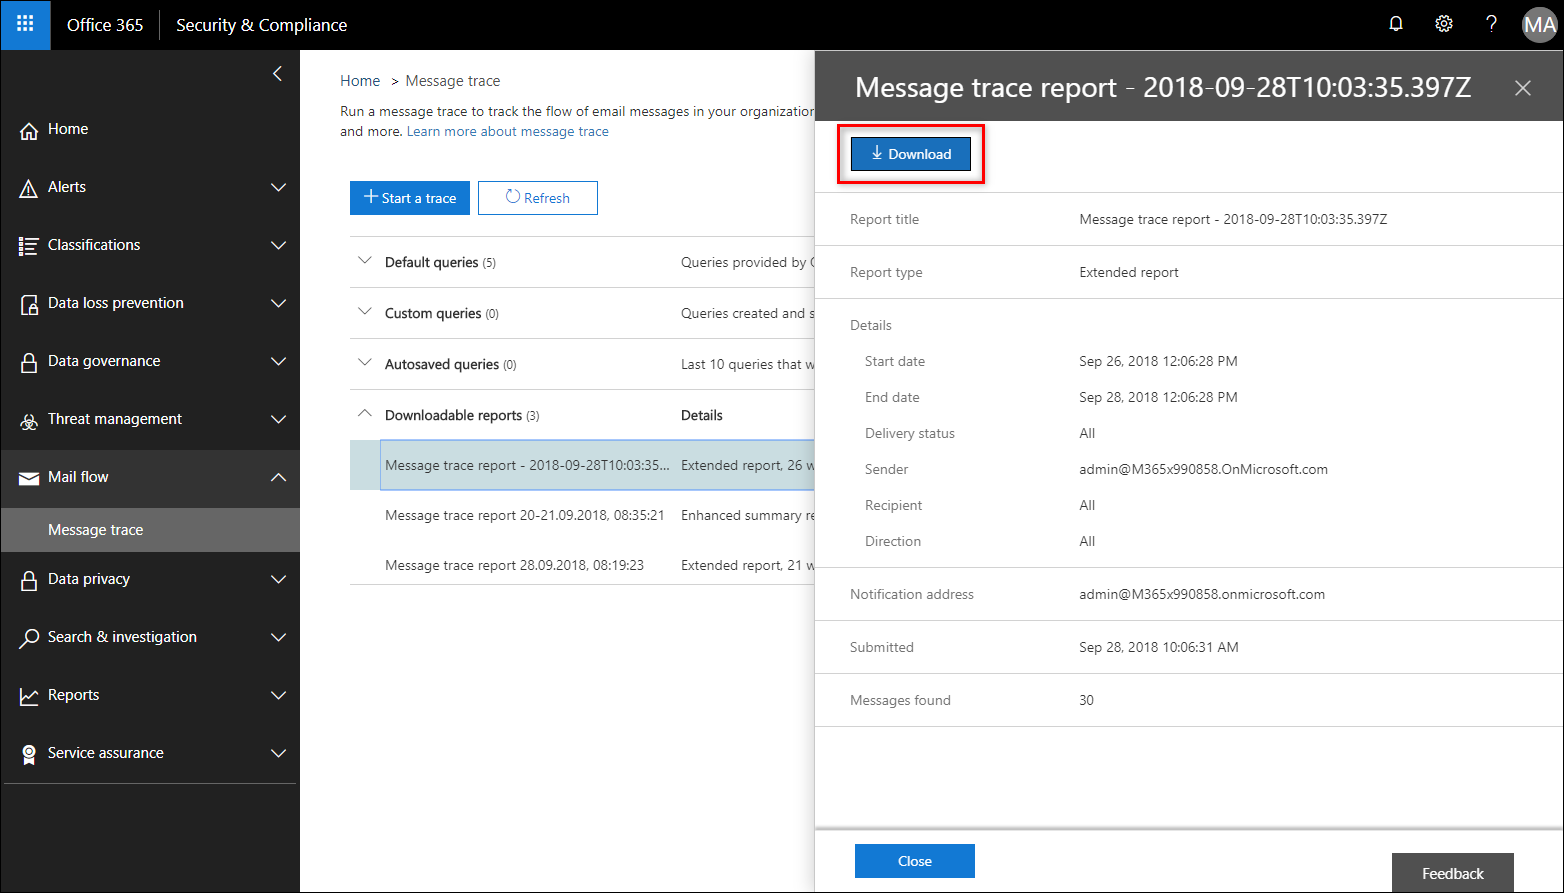The image size is (1564, 893).
Task: Collapse the Downloadable reports section
Action: (x=364, y=414)
